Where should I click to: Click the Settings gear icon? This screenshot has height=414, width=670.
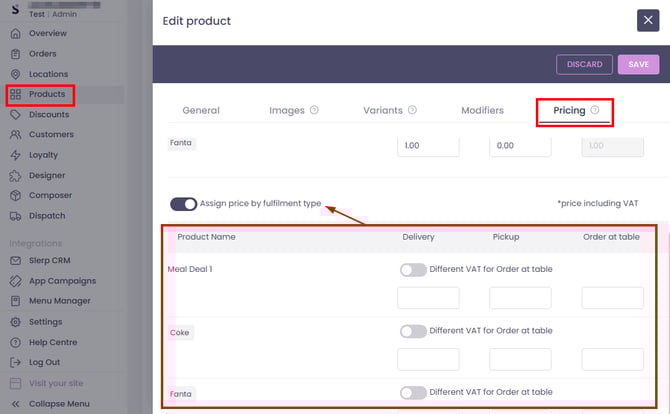click(15, 322)
